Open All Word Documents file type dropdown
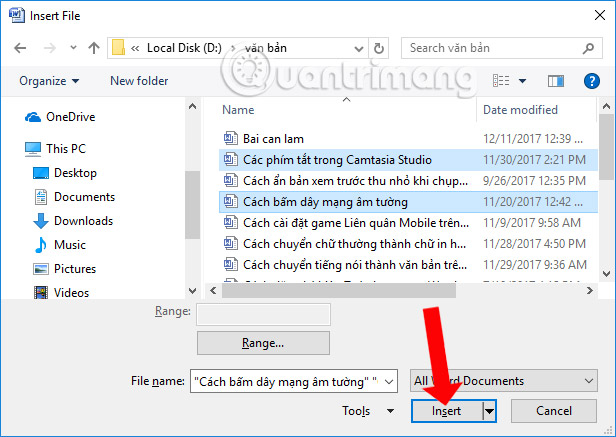Image resolution: width=616 pixels, height=437 pixels. [504, 380]
